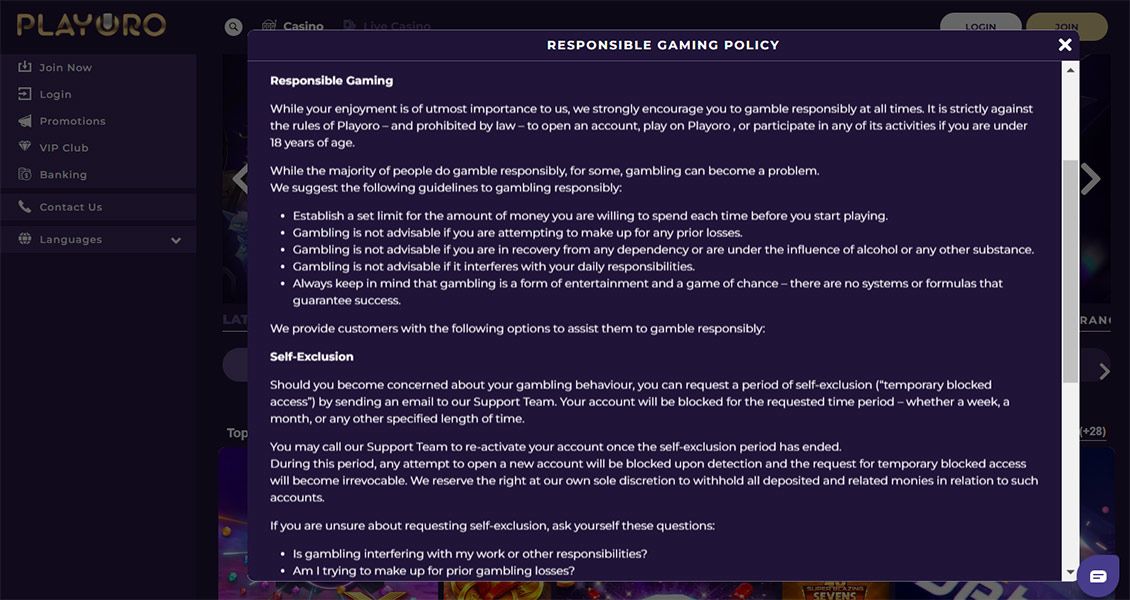Click the Contact Us phone icon
The width and height of the screenshot is (1130, 600).
pyautogui.click(x=25, y=207)
